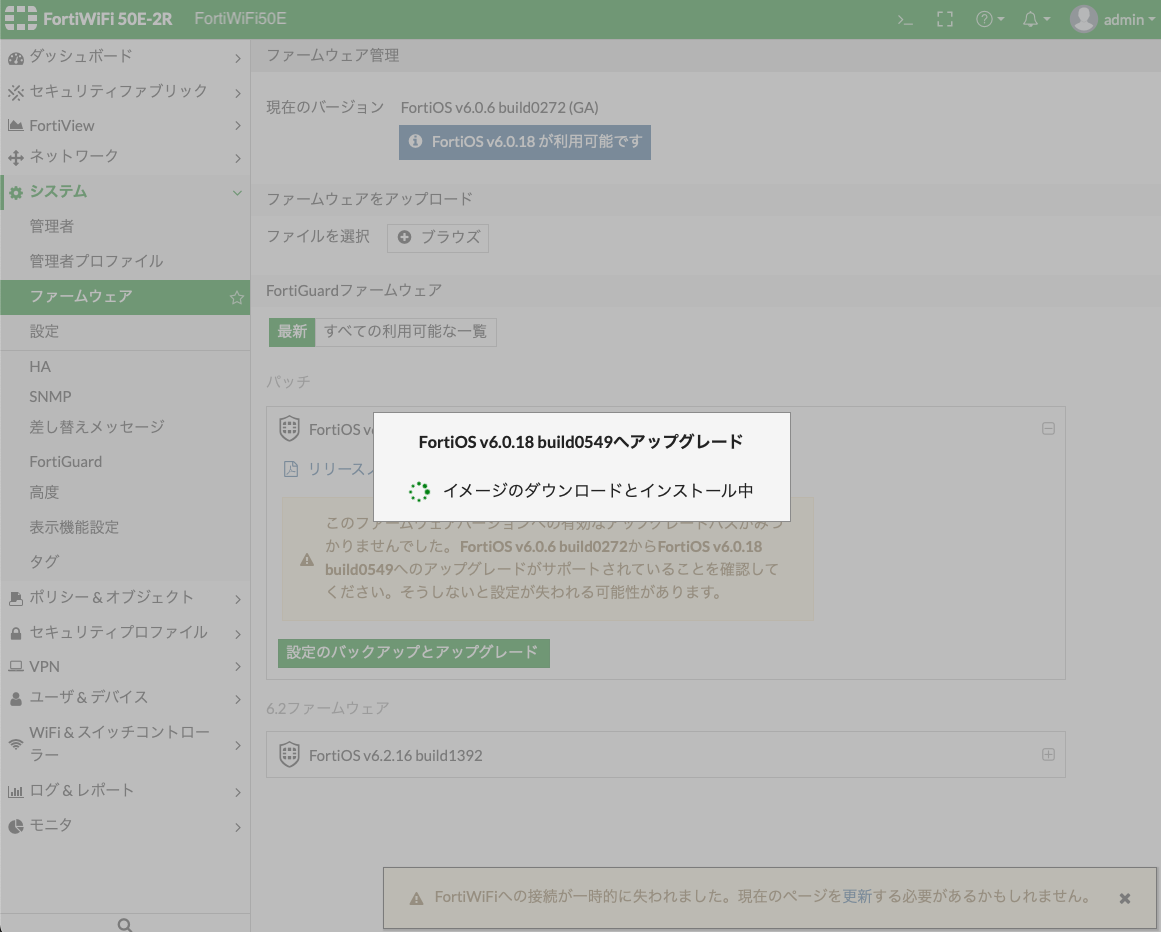The width and height of the screenshot is (1161, 932).
Task: Dismiss the connection lost notification
Action: pos(1124,897)
